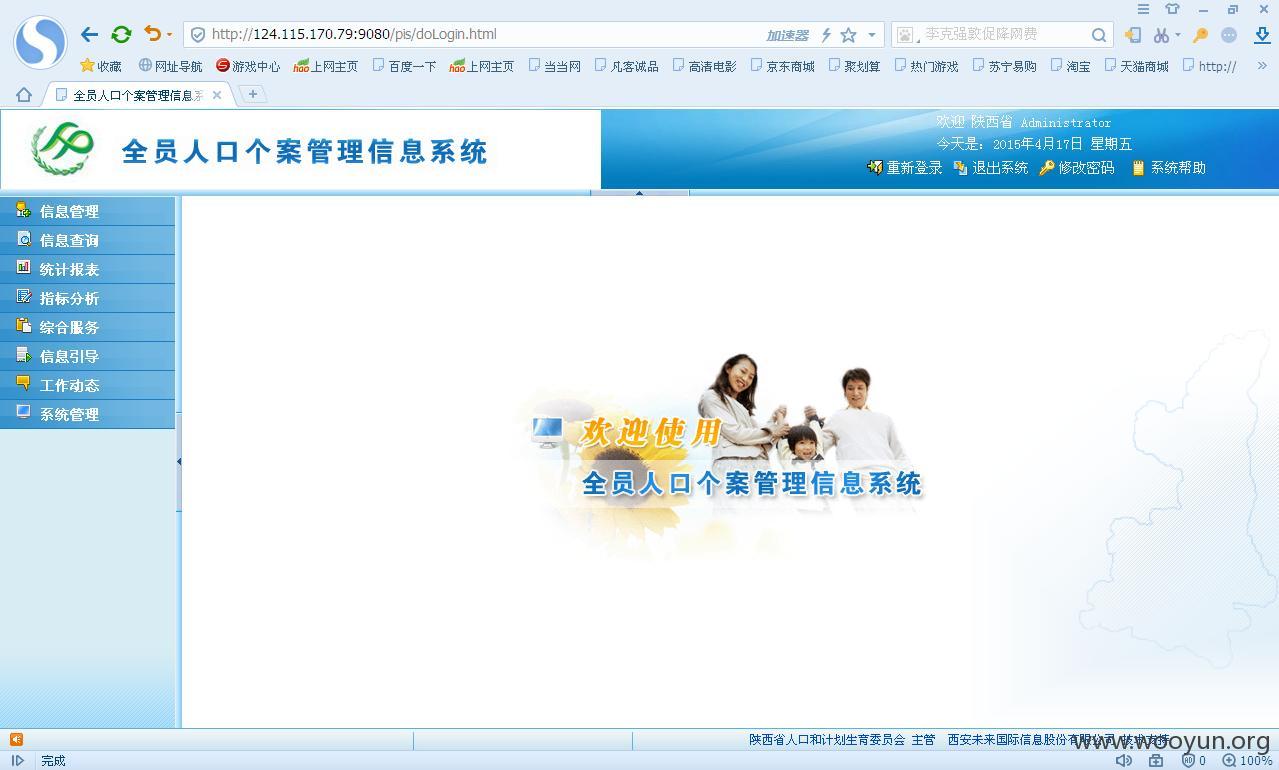This screenshot has width=1279, height=770.
Task: Click 工作动态 speech bubble icon
Action: pos(23,383)
